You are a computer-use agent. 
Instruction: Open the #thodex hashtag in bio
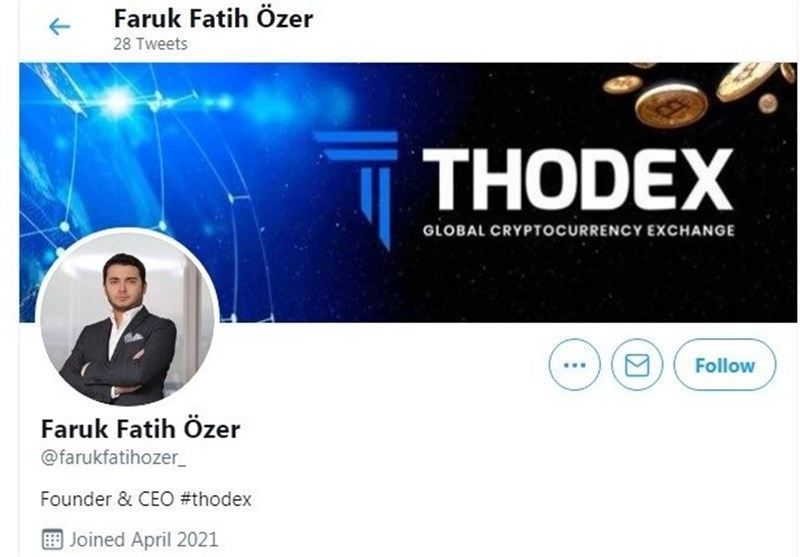point(216,499)
